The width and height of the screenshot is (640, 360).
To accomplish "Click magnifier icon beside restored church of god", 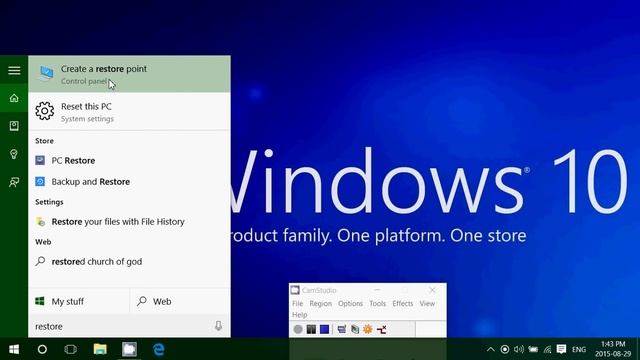I will 40,261.
